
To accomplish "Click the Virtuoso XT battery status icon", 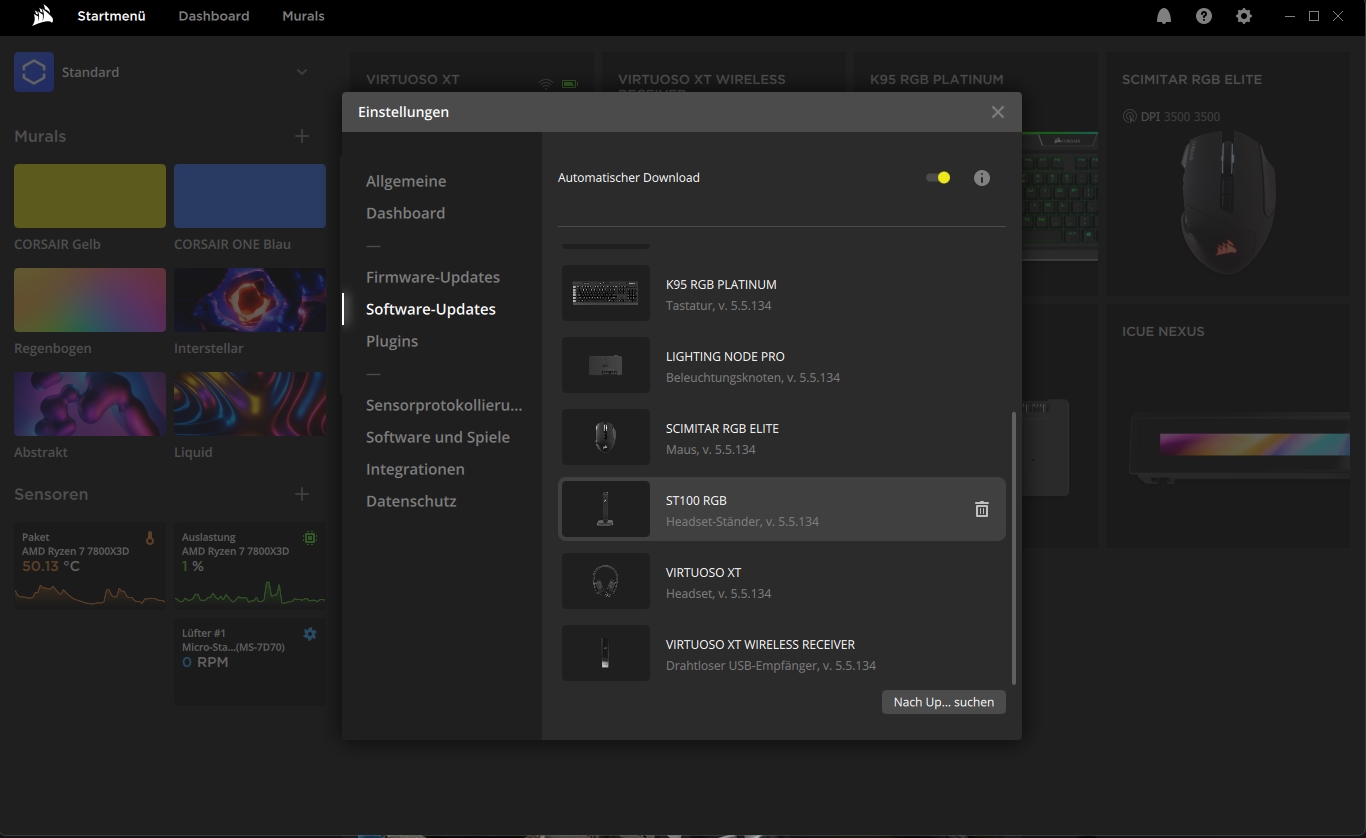I will point(570,84).
